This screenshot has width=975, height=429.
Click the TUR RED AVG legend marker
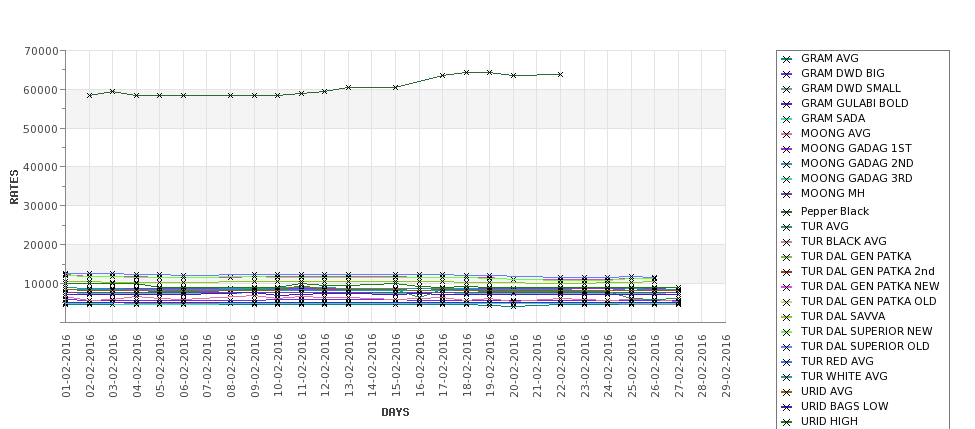pos(787,362)
